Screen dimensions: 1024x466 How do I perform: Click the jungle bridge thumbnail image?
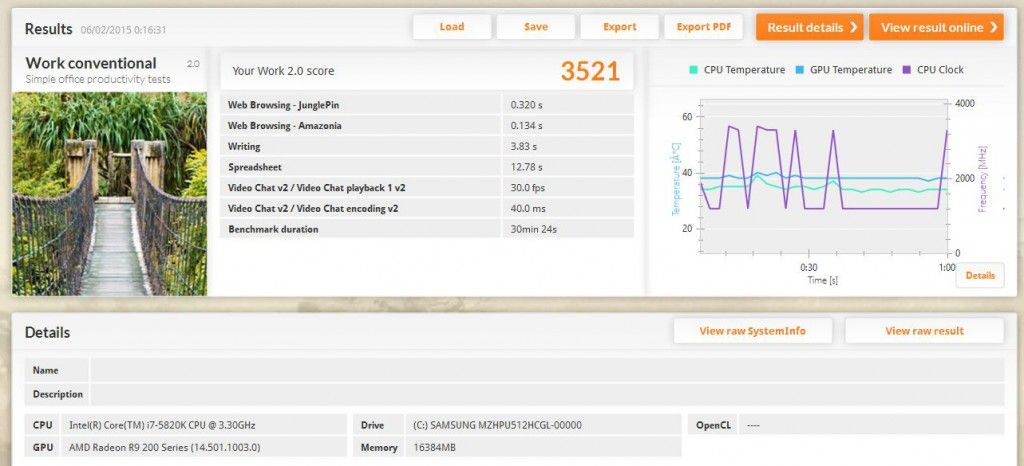(109, 194)
